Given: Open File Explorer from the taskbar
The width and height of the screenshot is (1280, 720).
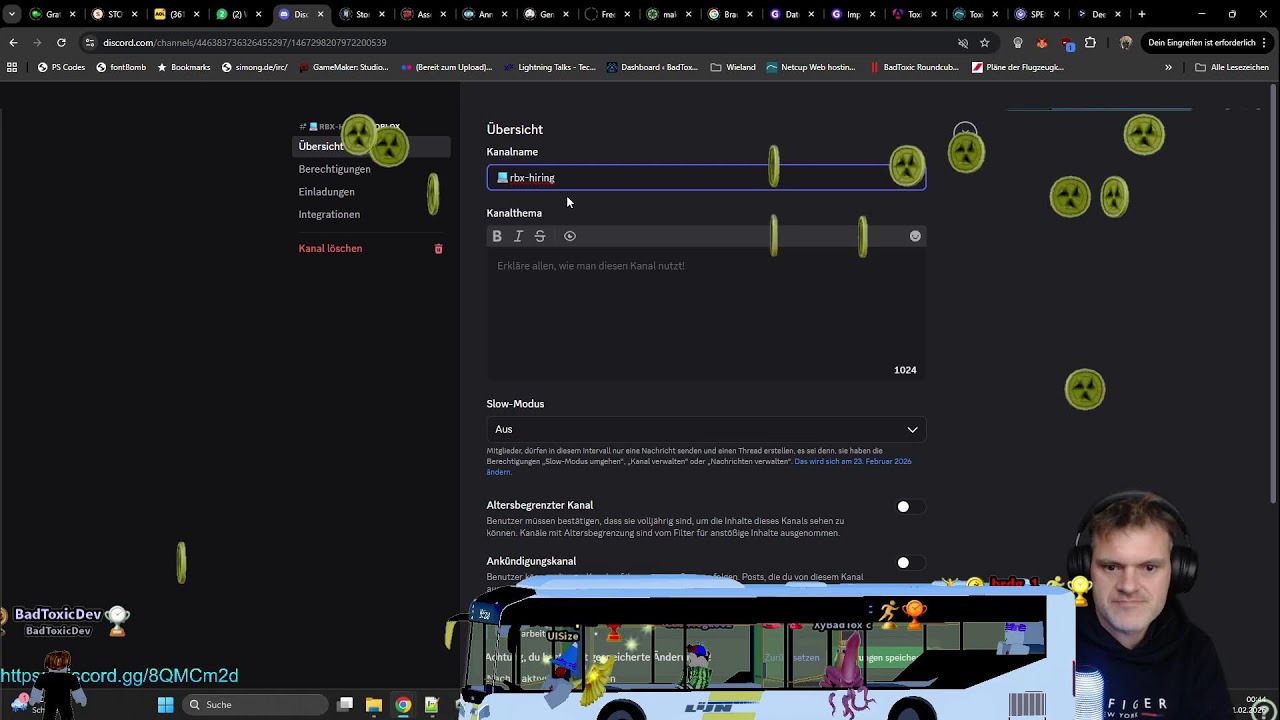Looking at the screenshot, I should [374, 705].
